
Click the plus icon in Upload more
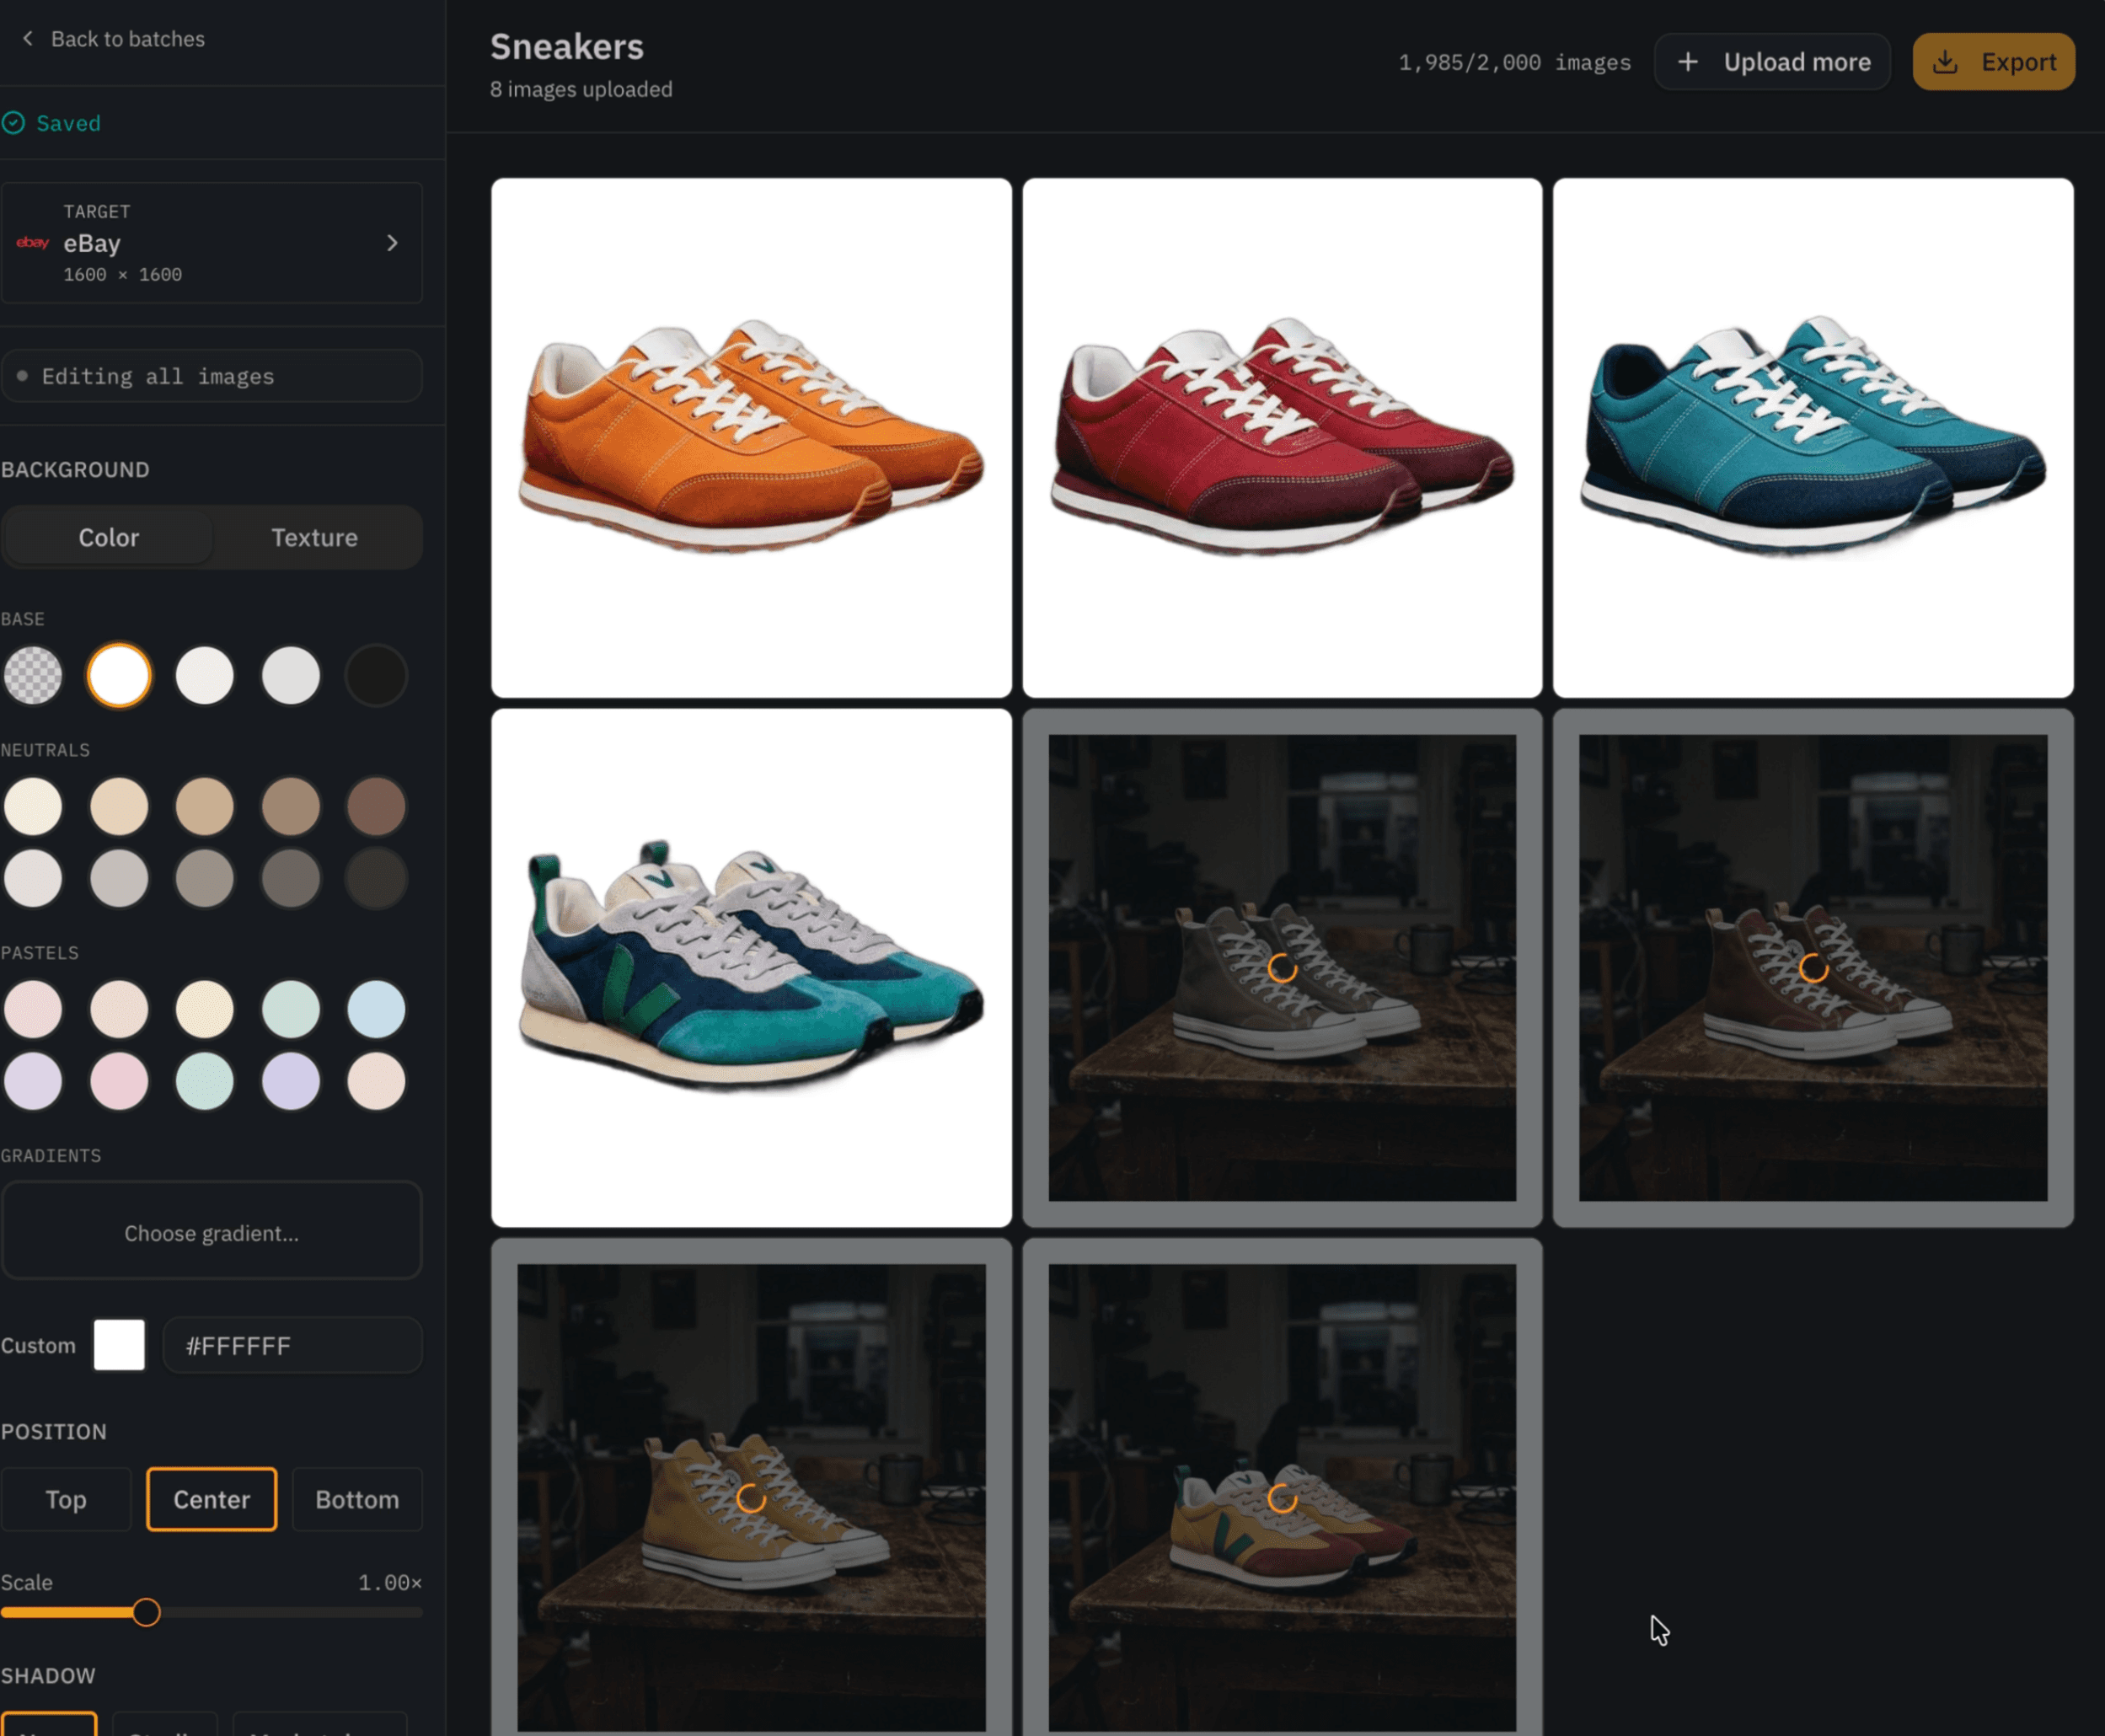[1688, 62]
